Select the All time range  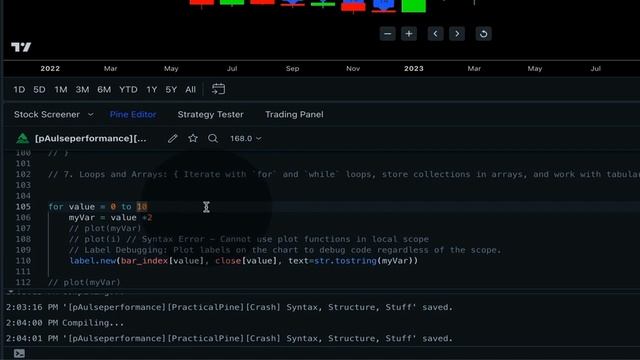tap(190, 89)
